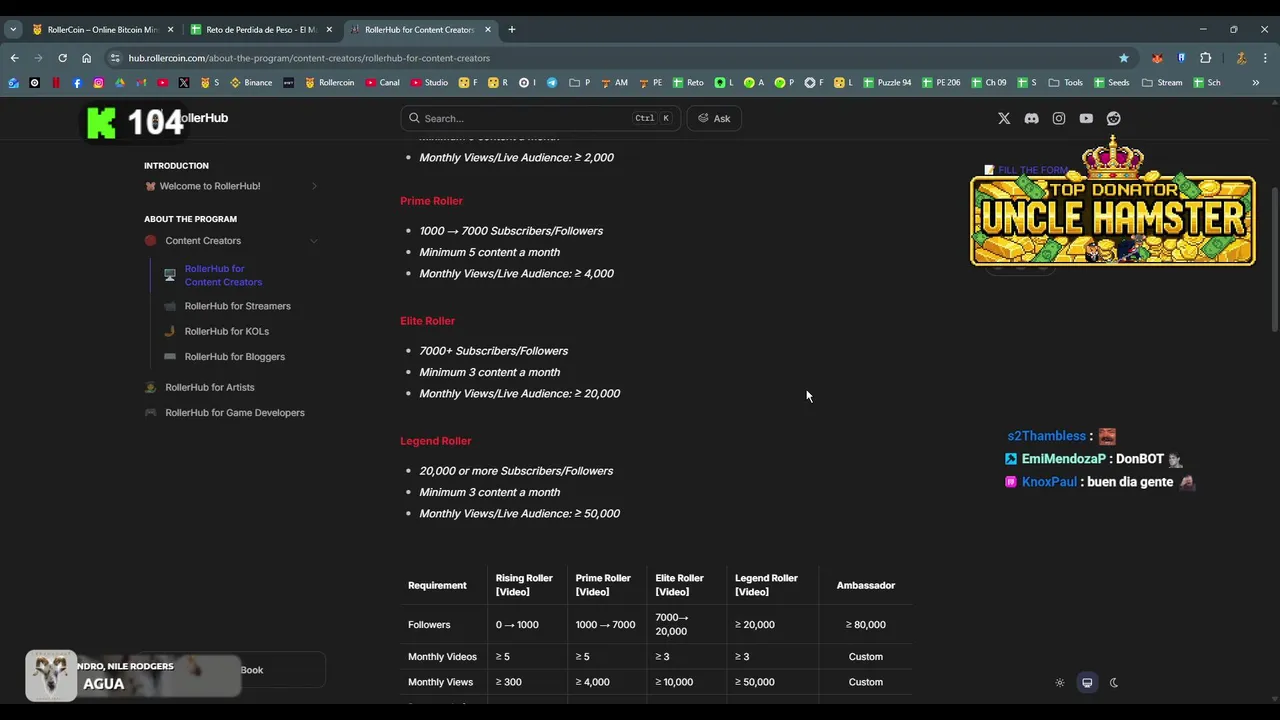
Task: Open the Studio YouTube bookmark
Action: pos(429,83)
